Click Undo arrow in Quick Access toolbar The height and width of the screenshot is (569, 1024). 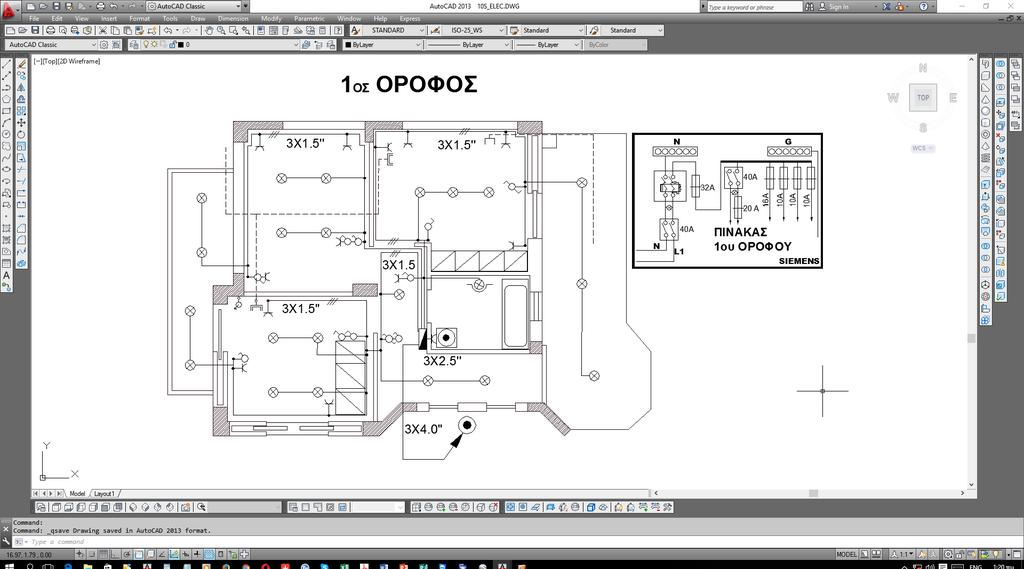(x=114, y=6)
